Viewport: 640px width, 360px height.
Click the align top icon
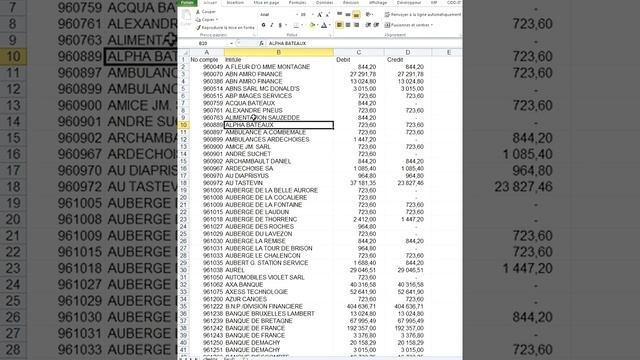point(340,14)
